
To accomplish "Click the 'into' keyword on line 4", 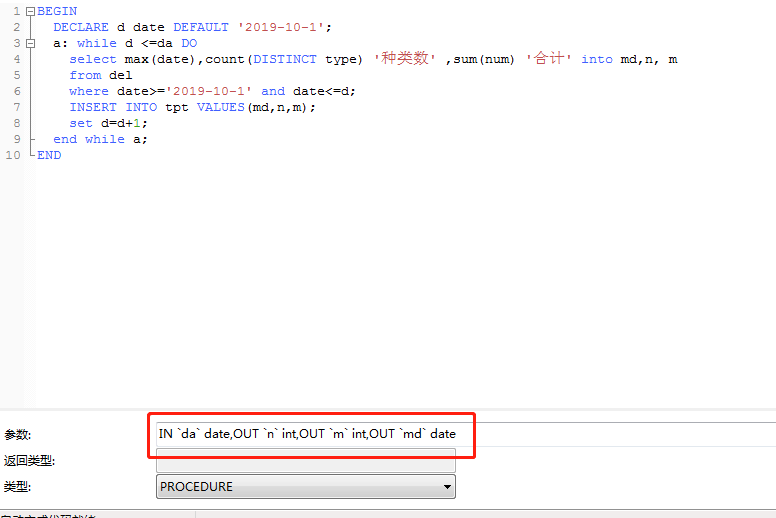I will coord(597,59).
